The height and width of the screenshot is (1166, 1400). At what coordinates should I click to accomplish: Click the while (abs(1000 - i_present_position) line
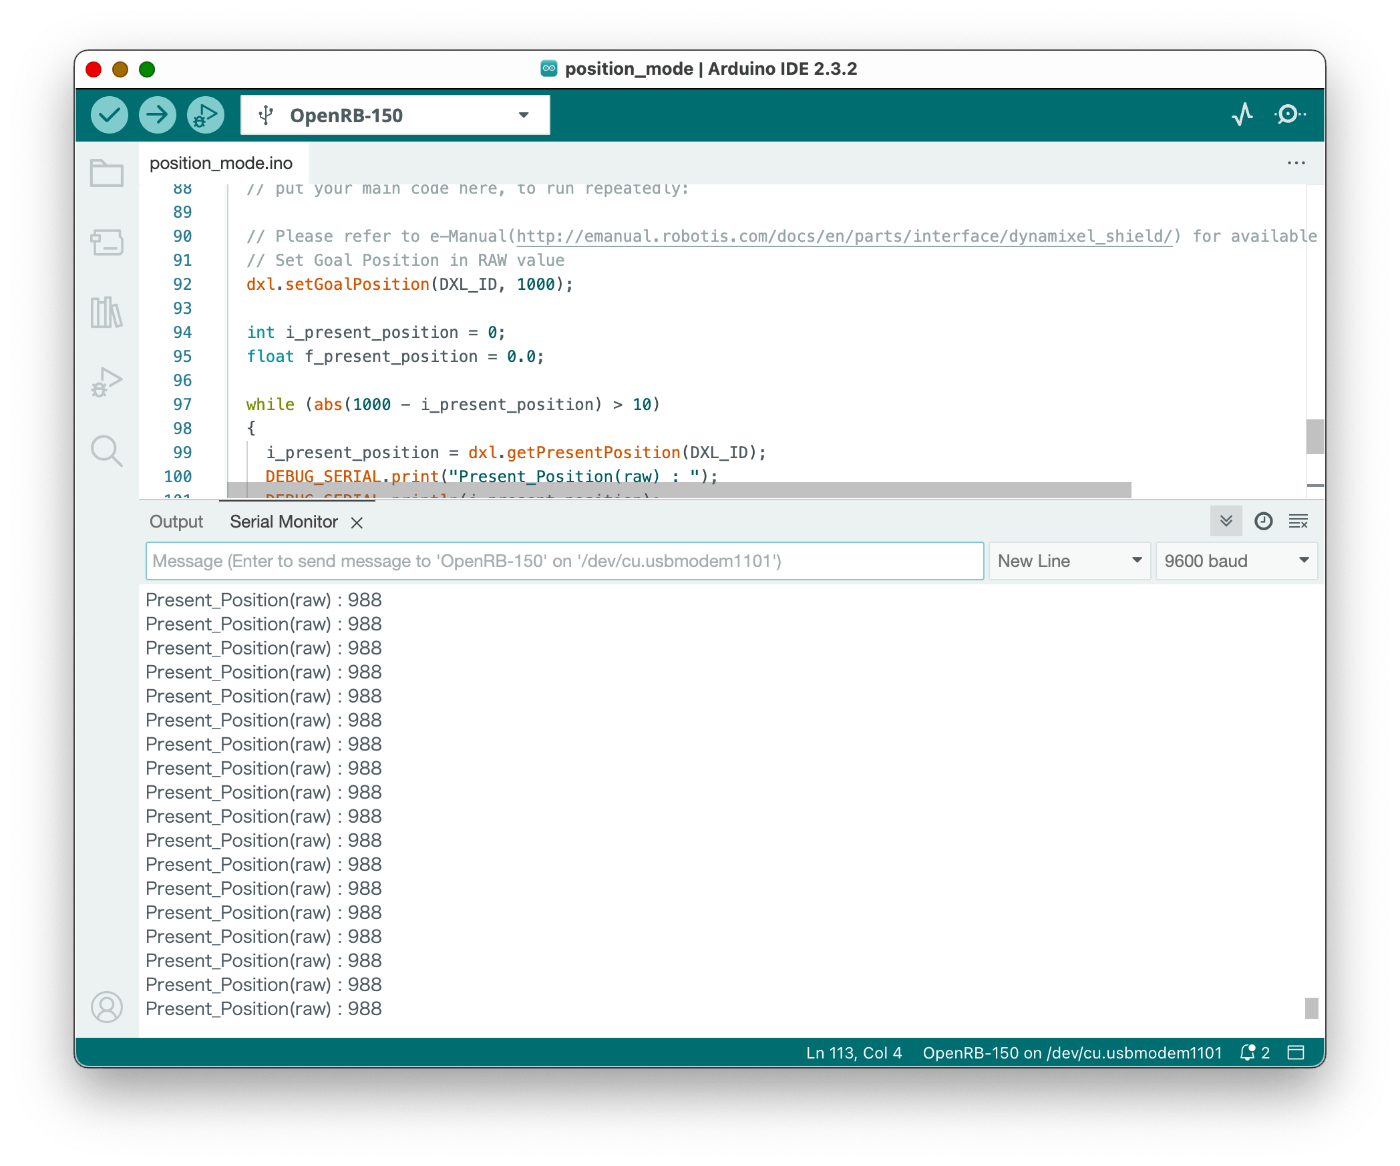[453, 404]
